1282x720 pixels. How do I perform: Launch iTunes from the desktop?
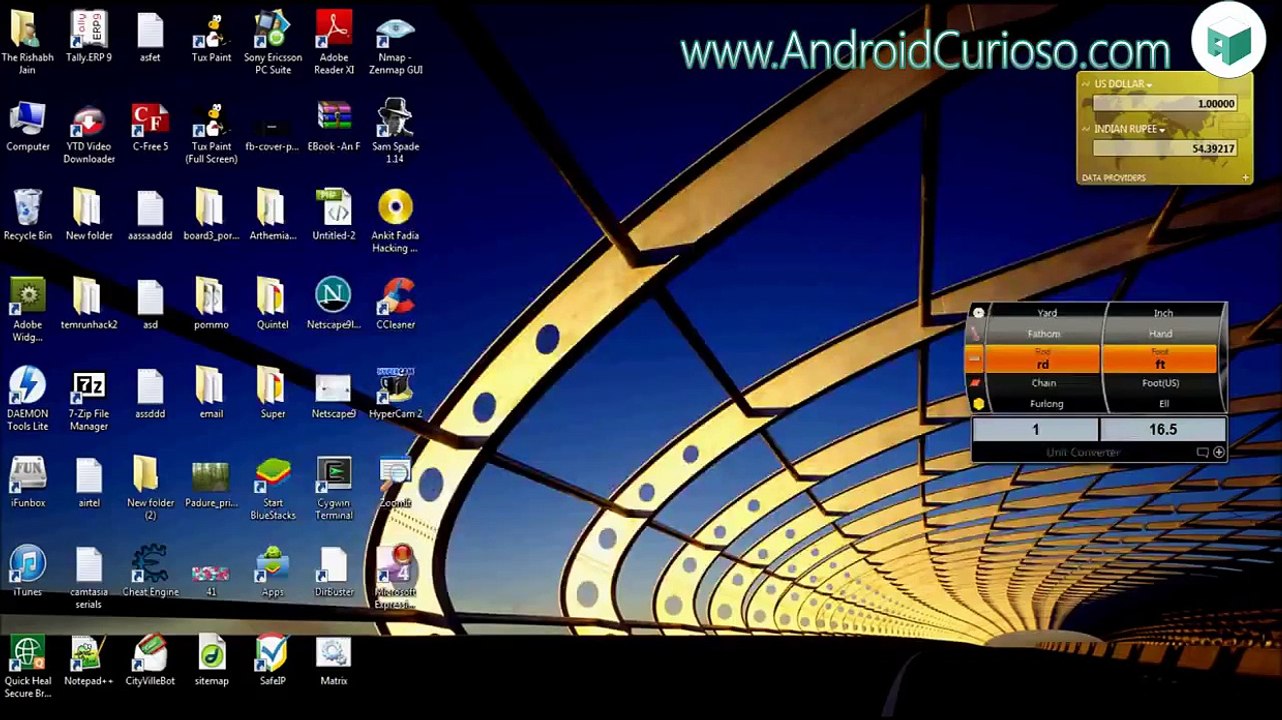click(x=28, y=571)
